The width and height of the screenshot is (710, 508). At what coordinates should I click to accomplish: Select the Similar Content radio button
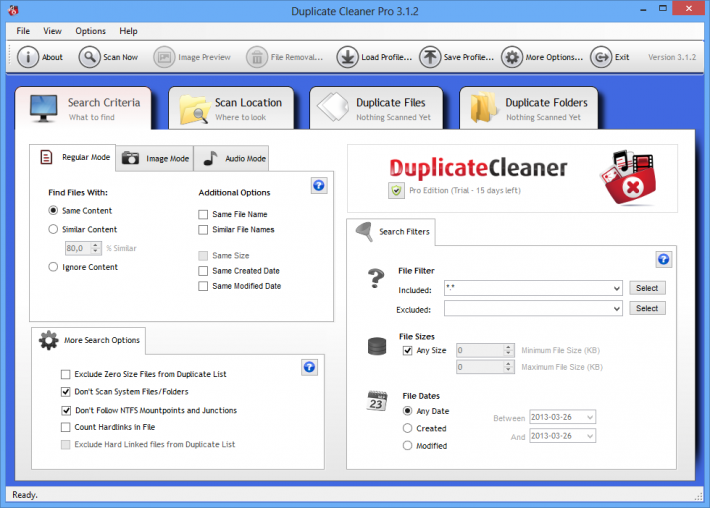53,229
